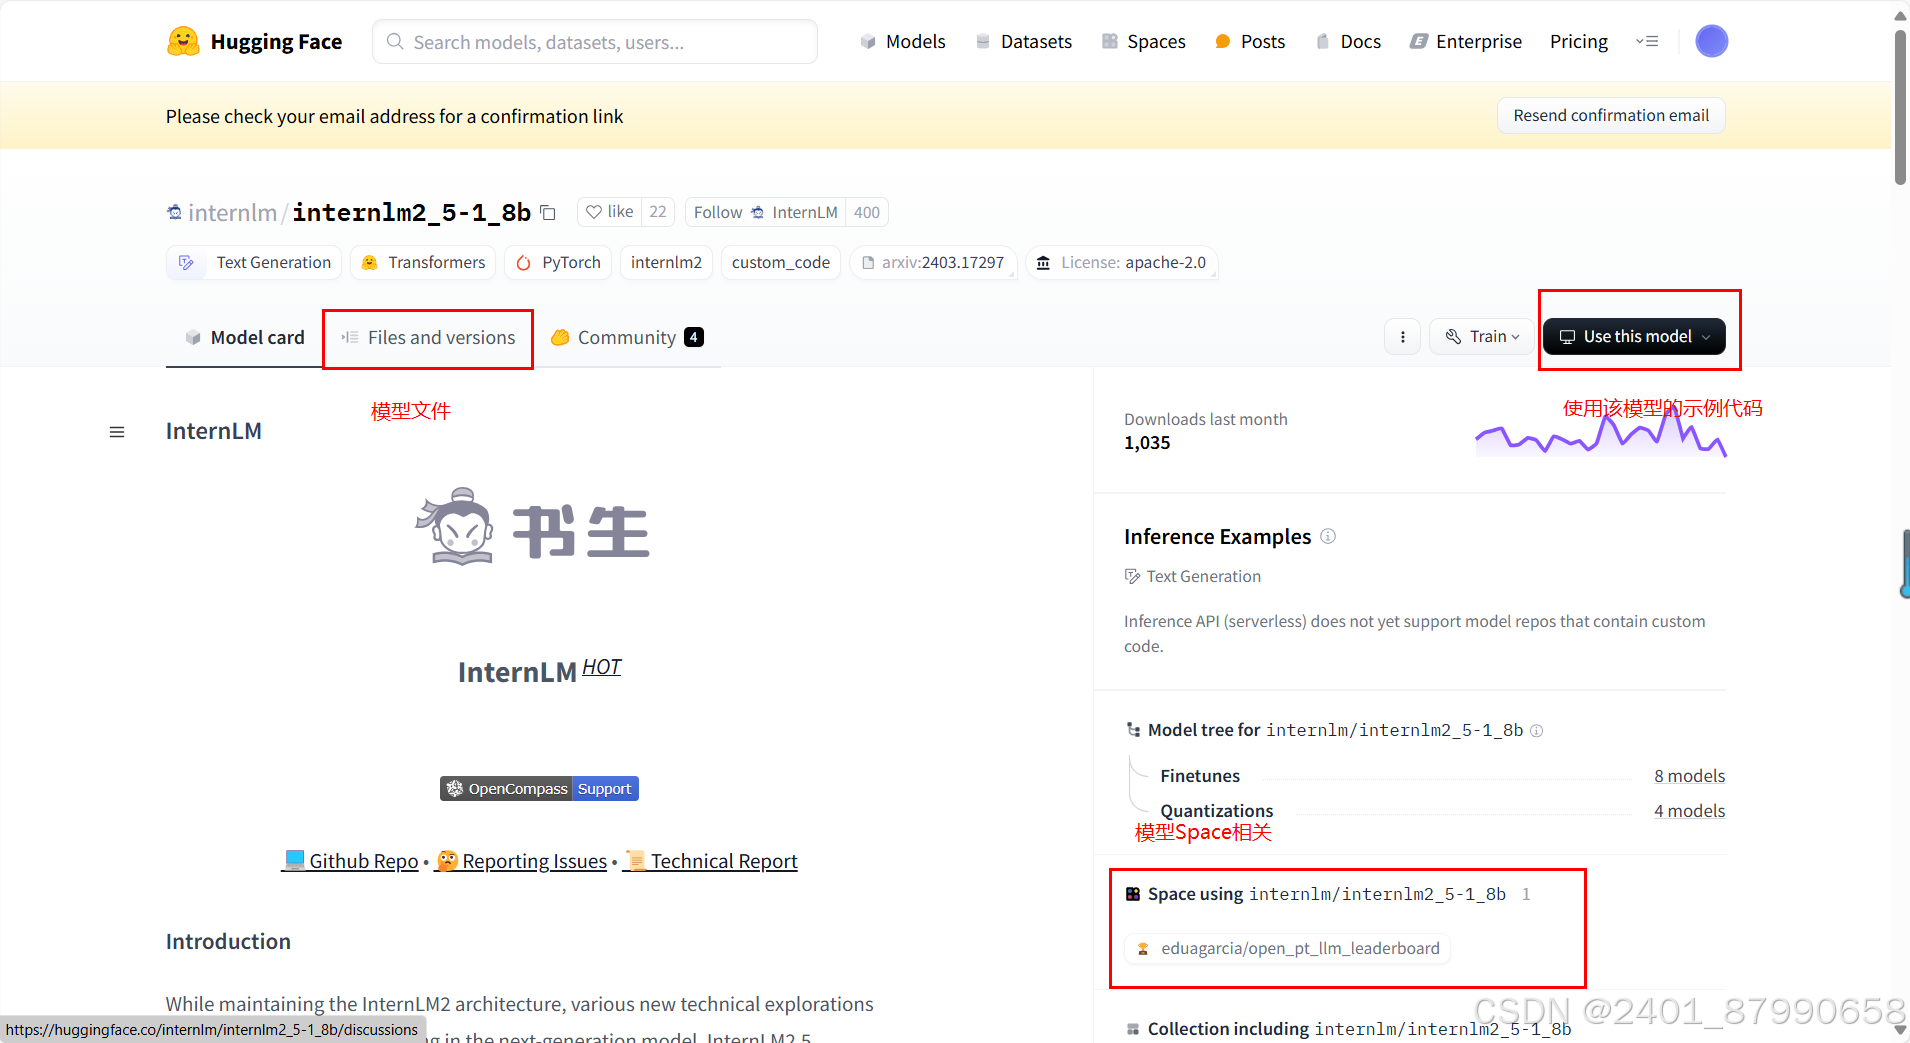Filter by the Transformers tag
This screenshot has height=1043, width=1910.
pyautogui.click(x=423, y=262)
